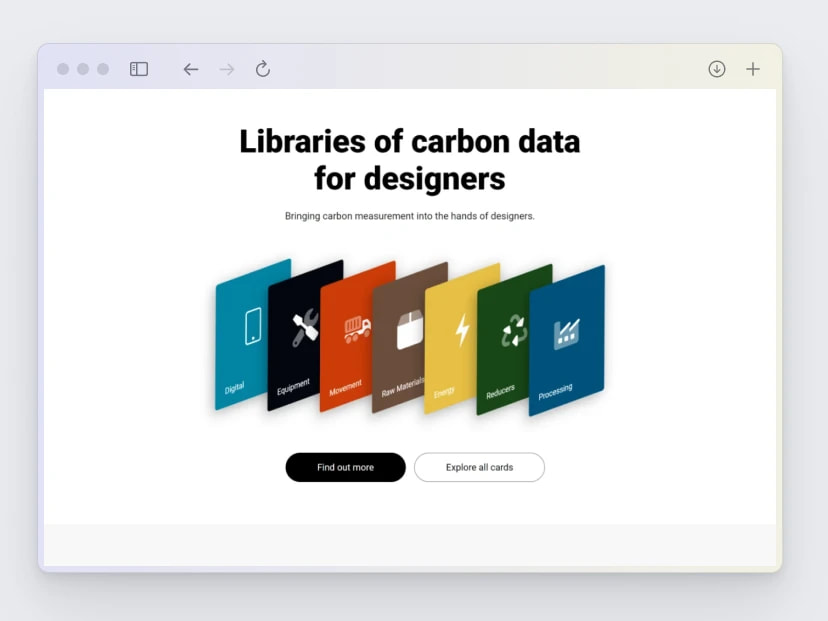Open a new tab with plus icon
The height and width of the screenshot is (621, 828).
pos(752,69)
